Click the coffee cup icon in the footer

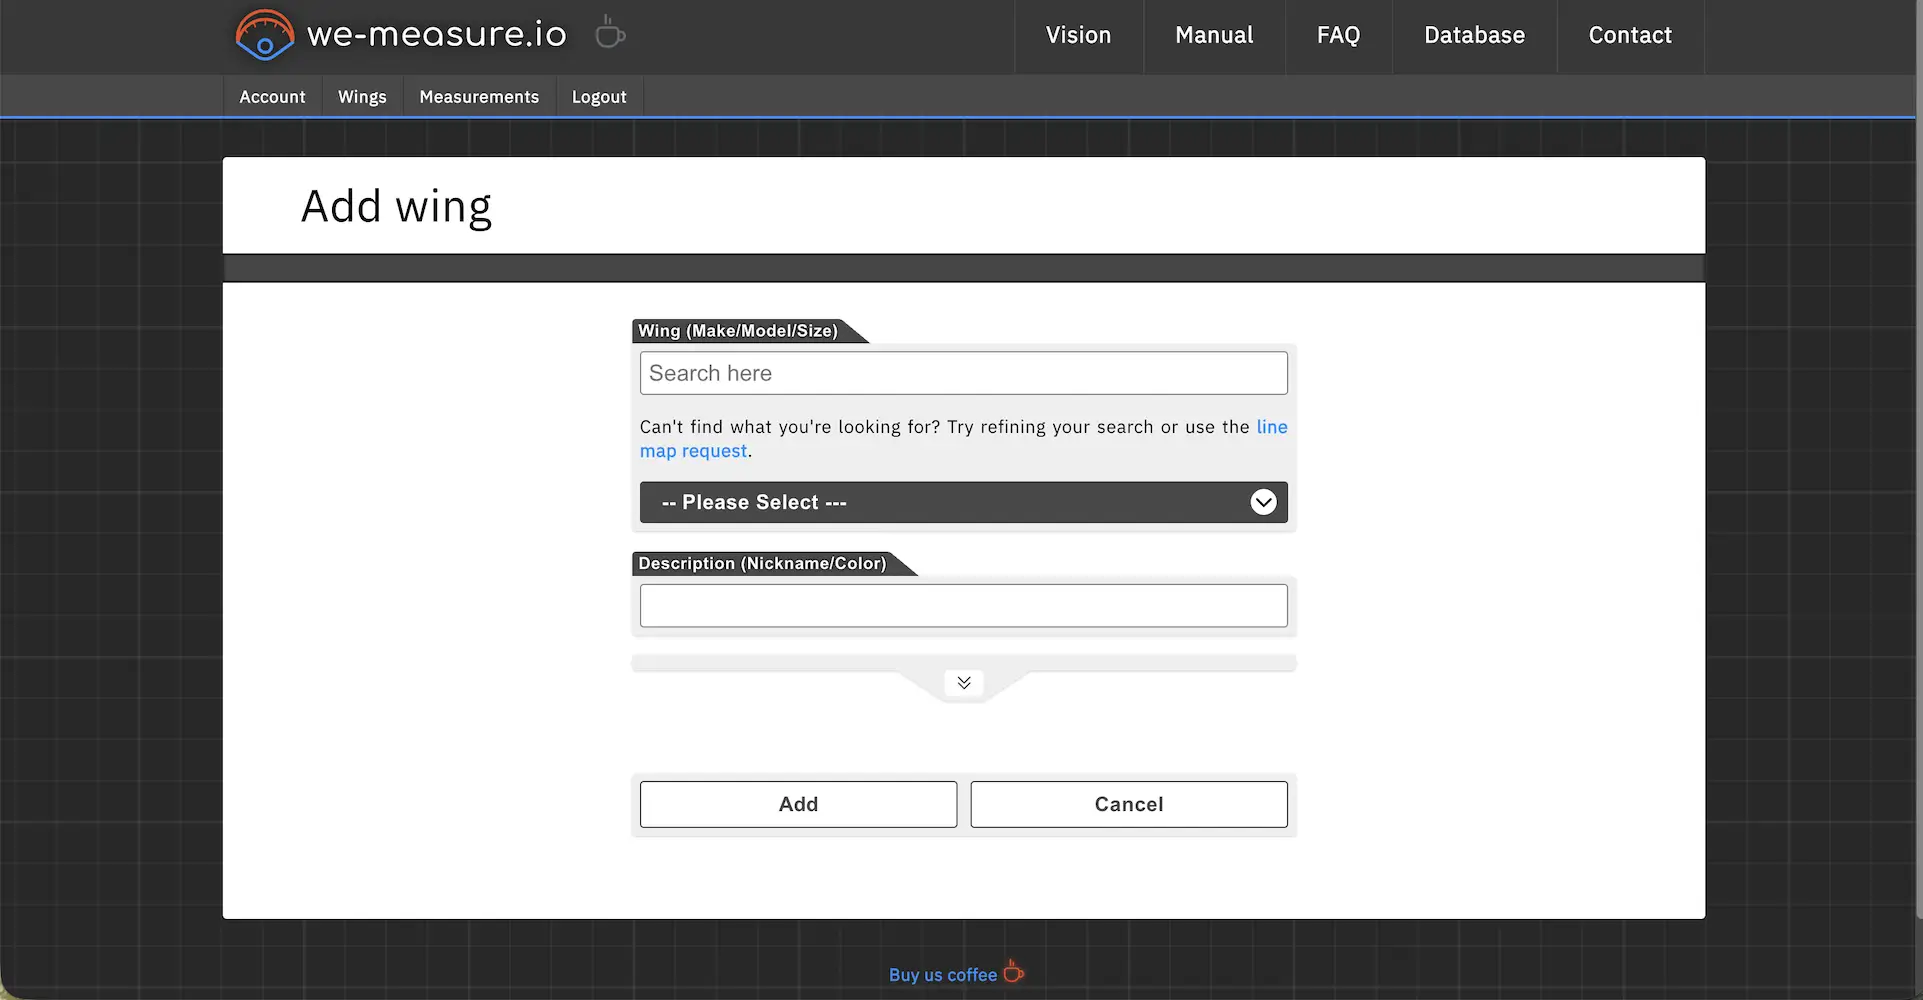coord(1013,971)
